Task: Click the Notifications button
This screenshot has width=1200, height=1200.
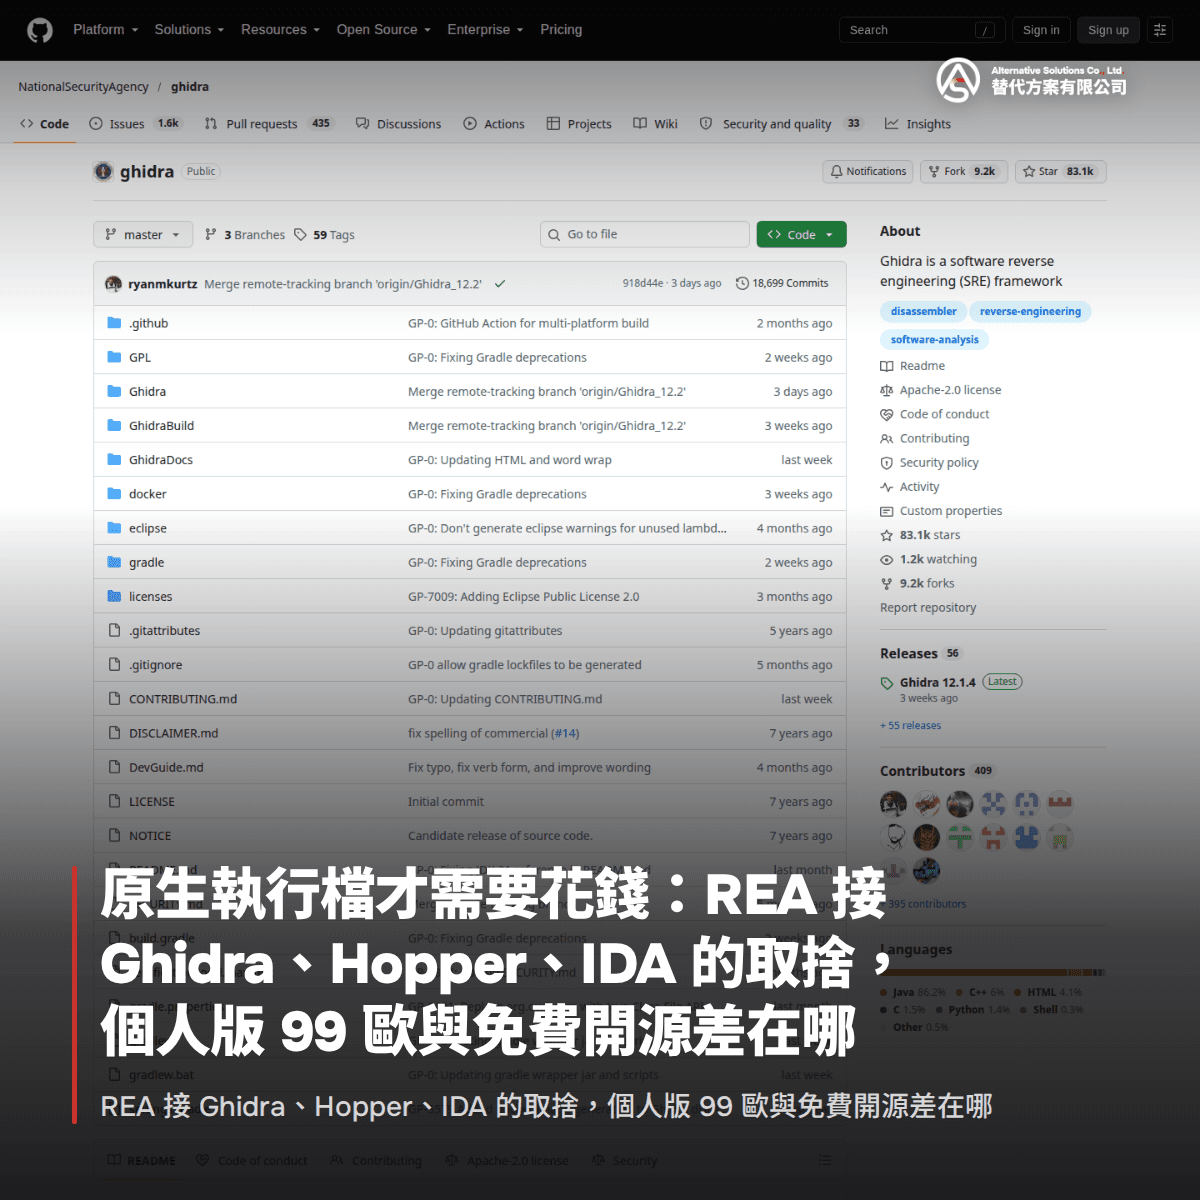Action: click(x=868, y=172)
